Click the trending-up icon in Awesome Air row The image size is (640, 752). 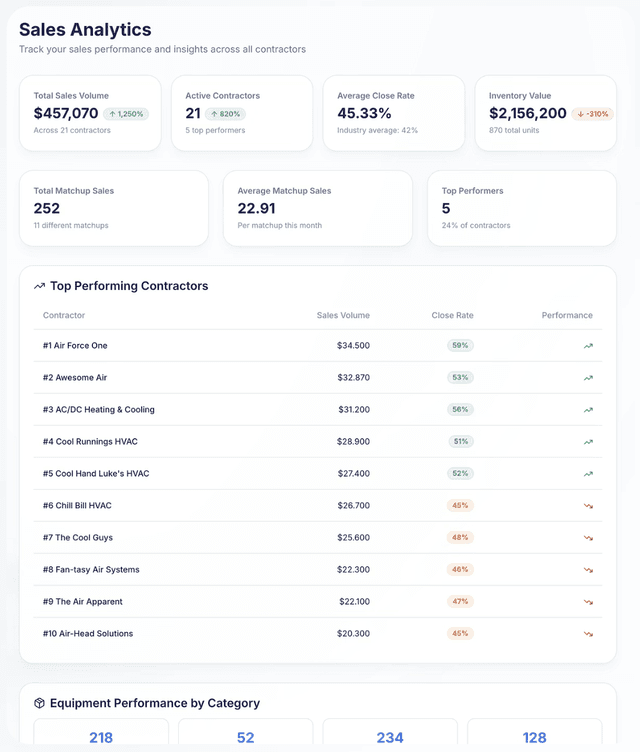point(588,378)
